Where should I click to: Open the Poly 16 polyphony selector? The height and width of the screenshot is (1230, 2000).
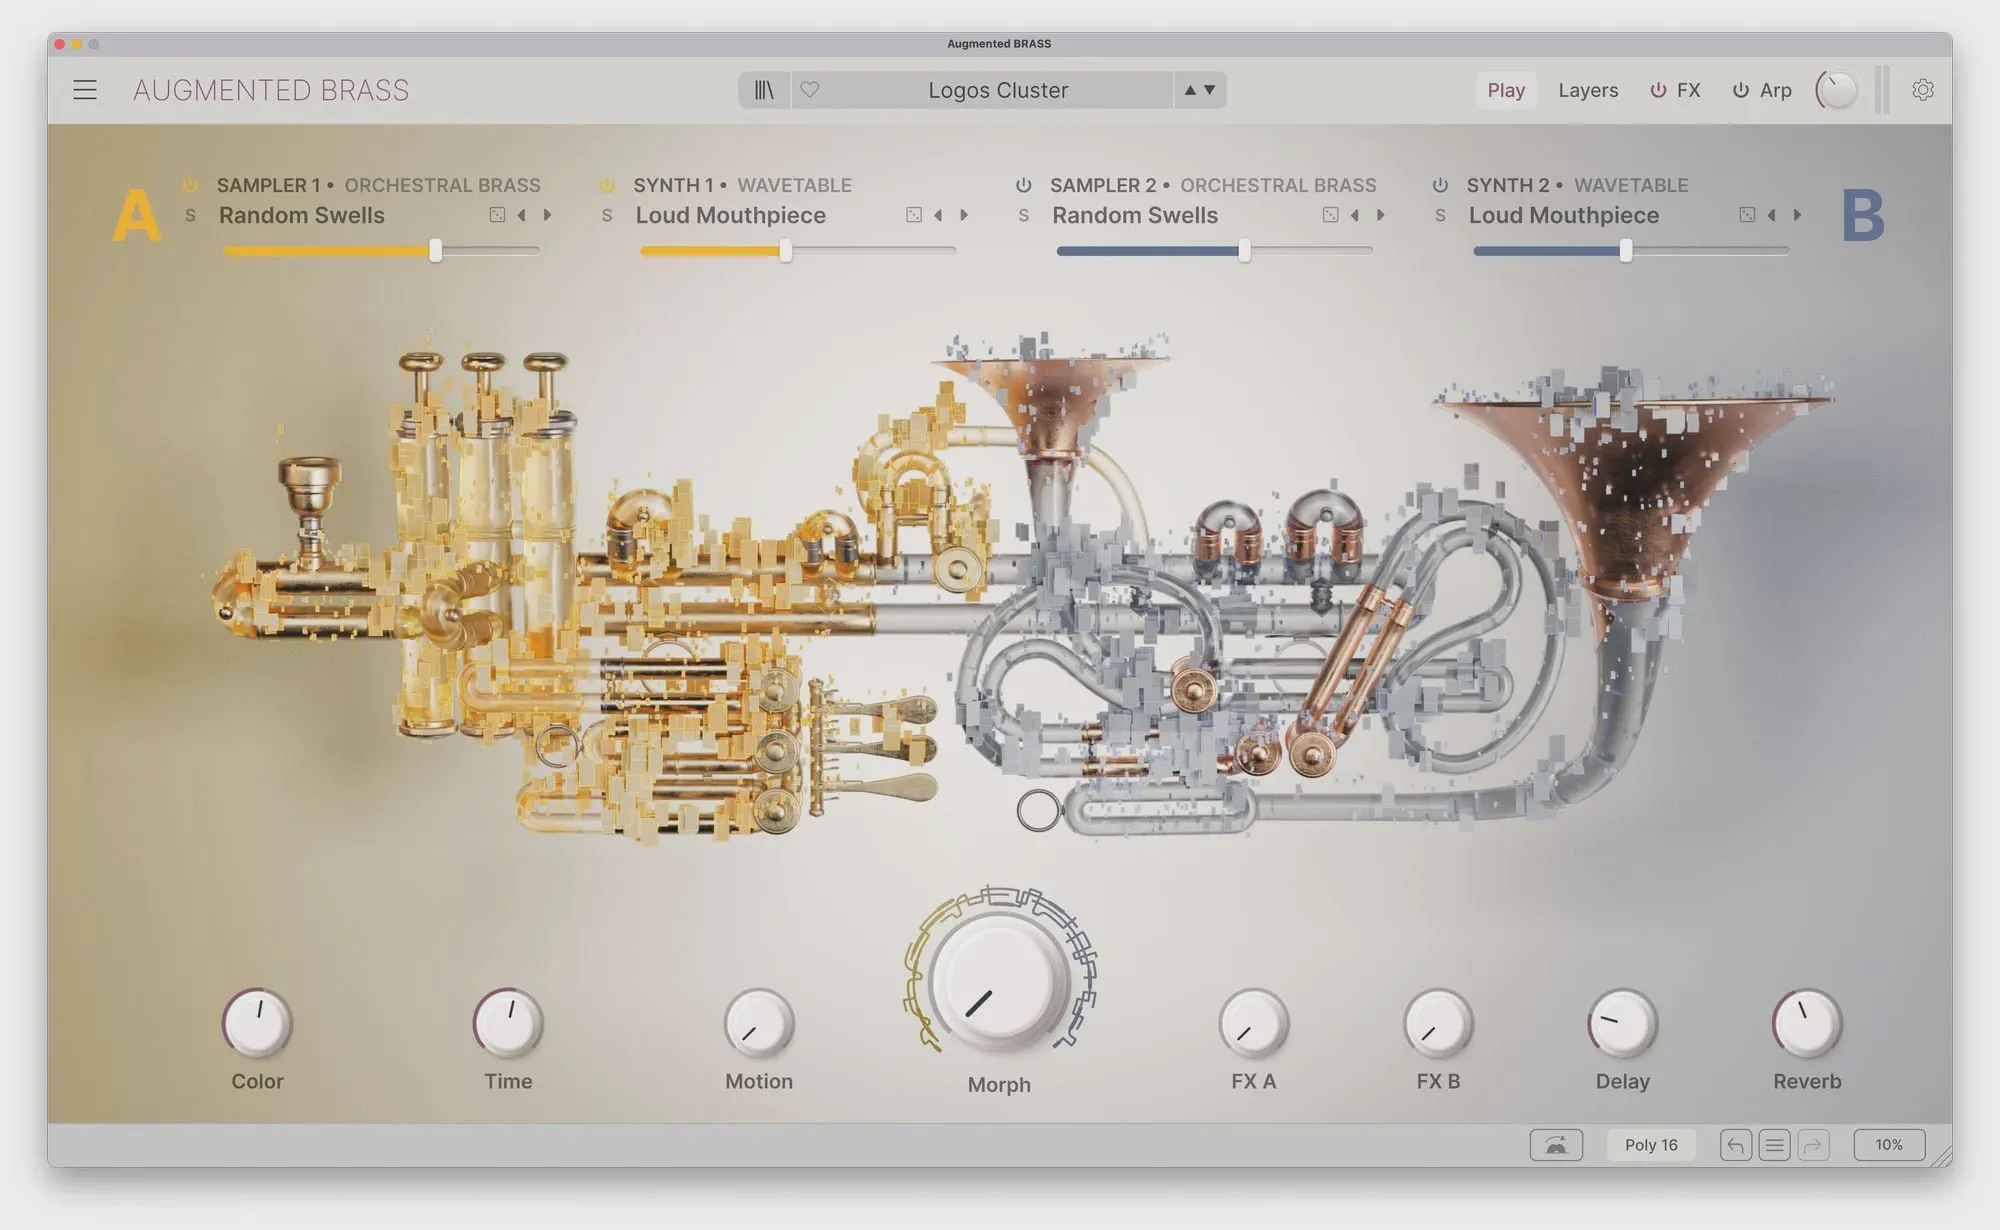click(x=1651, y=1145)
